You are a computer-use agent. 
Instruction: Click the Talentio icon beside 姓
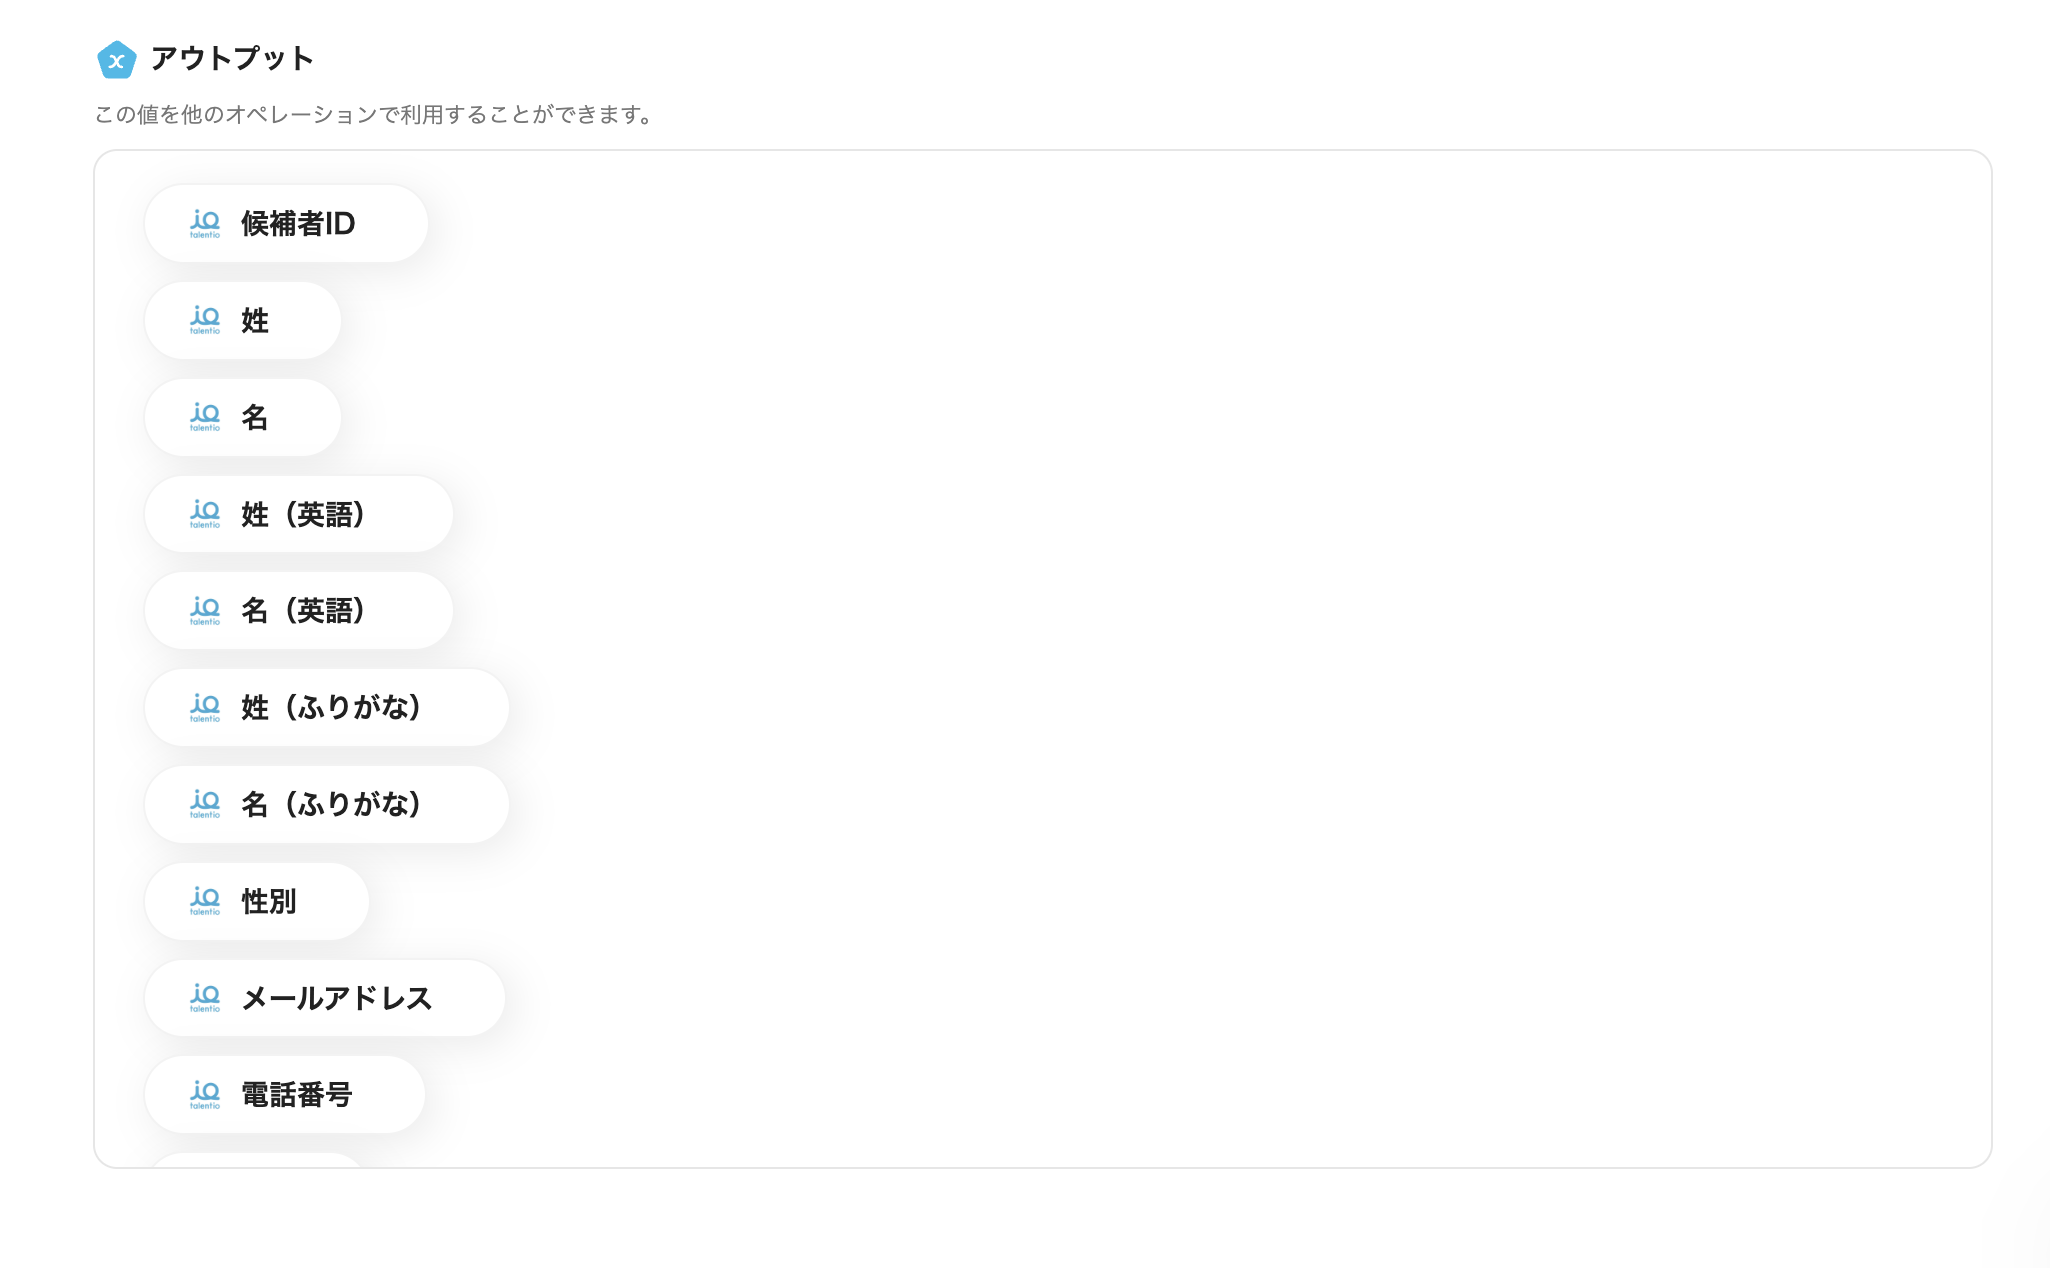(205, 320)
